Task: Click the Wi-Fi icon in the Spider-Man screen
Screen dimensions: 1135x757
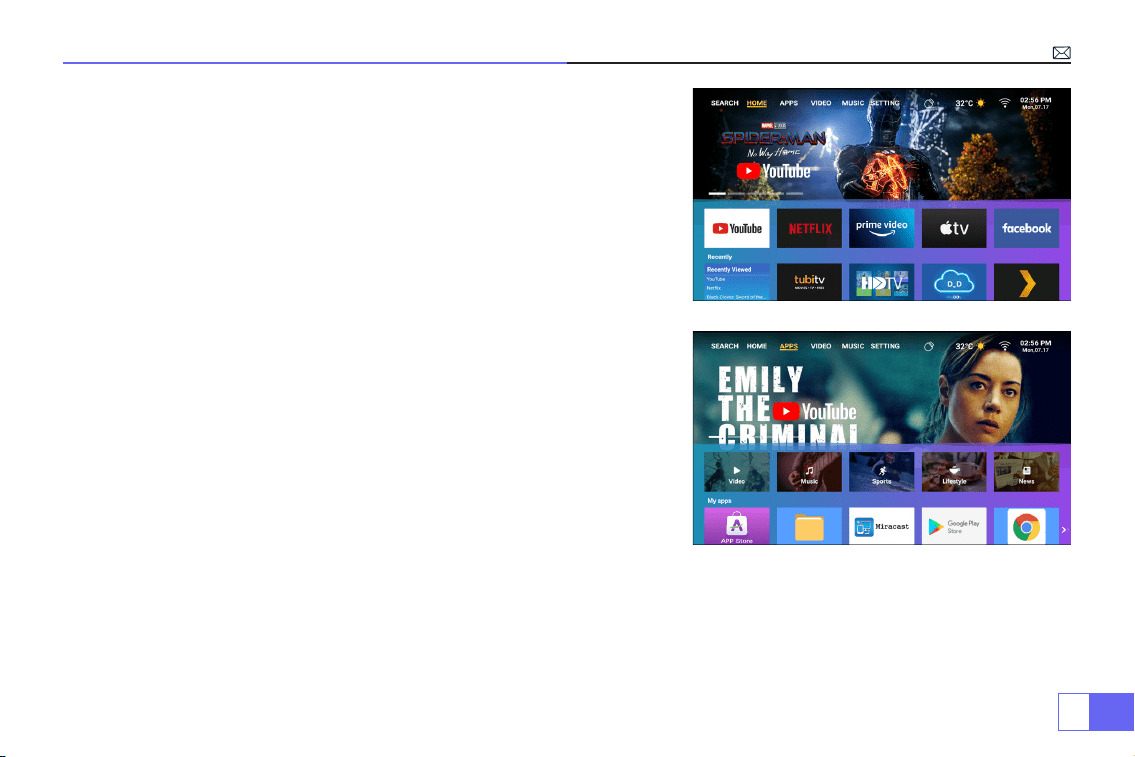Action: coord(1005,103)
